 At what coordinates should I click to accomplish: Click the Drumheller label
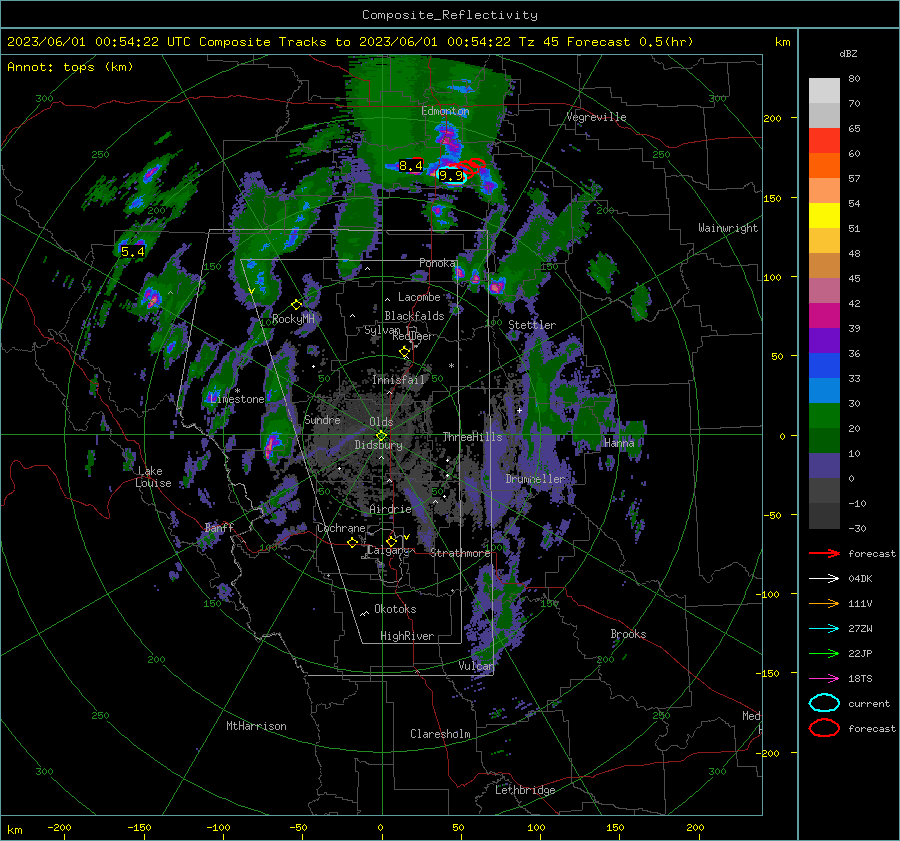coord(535,478)
